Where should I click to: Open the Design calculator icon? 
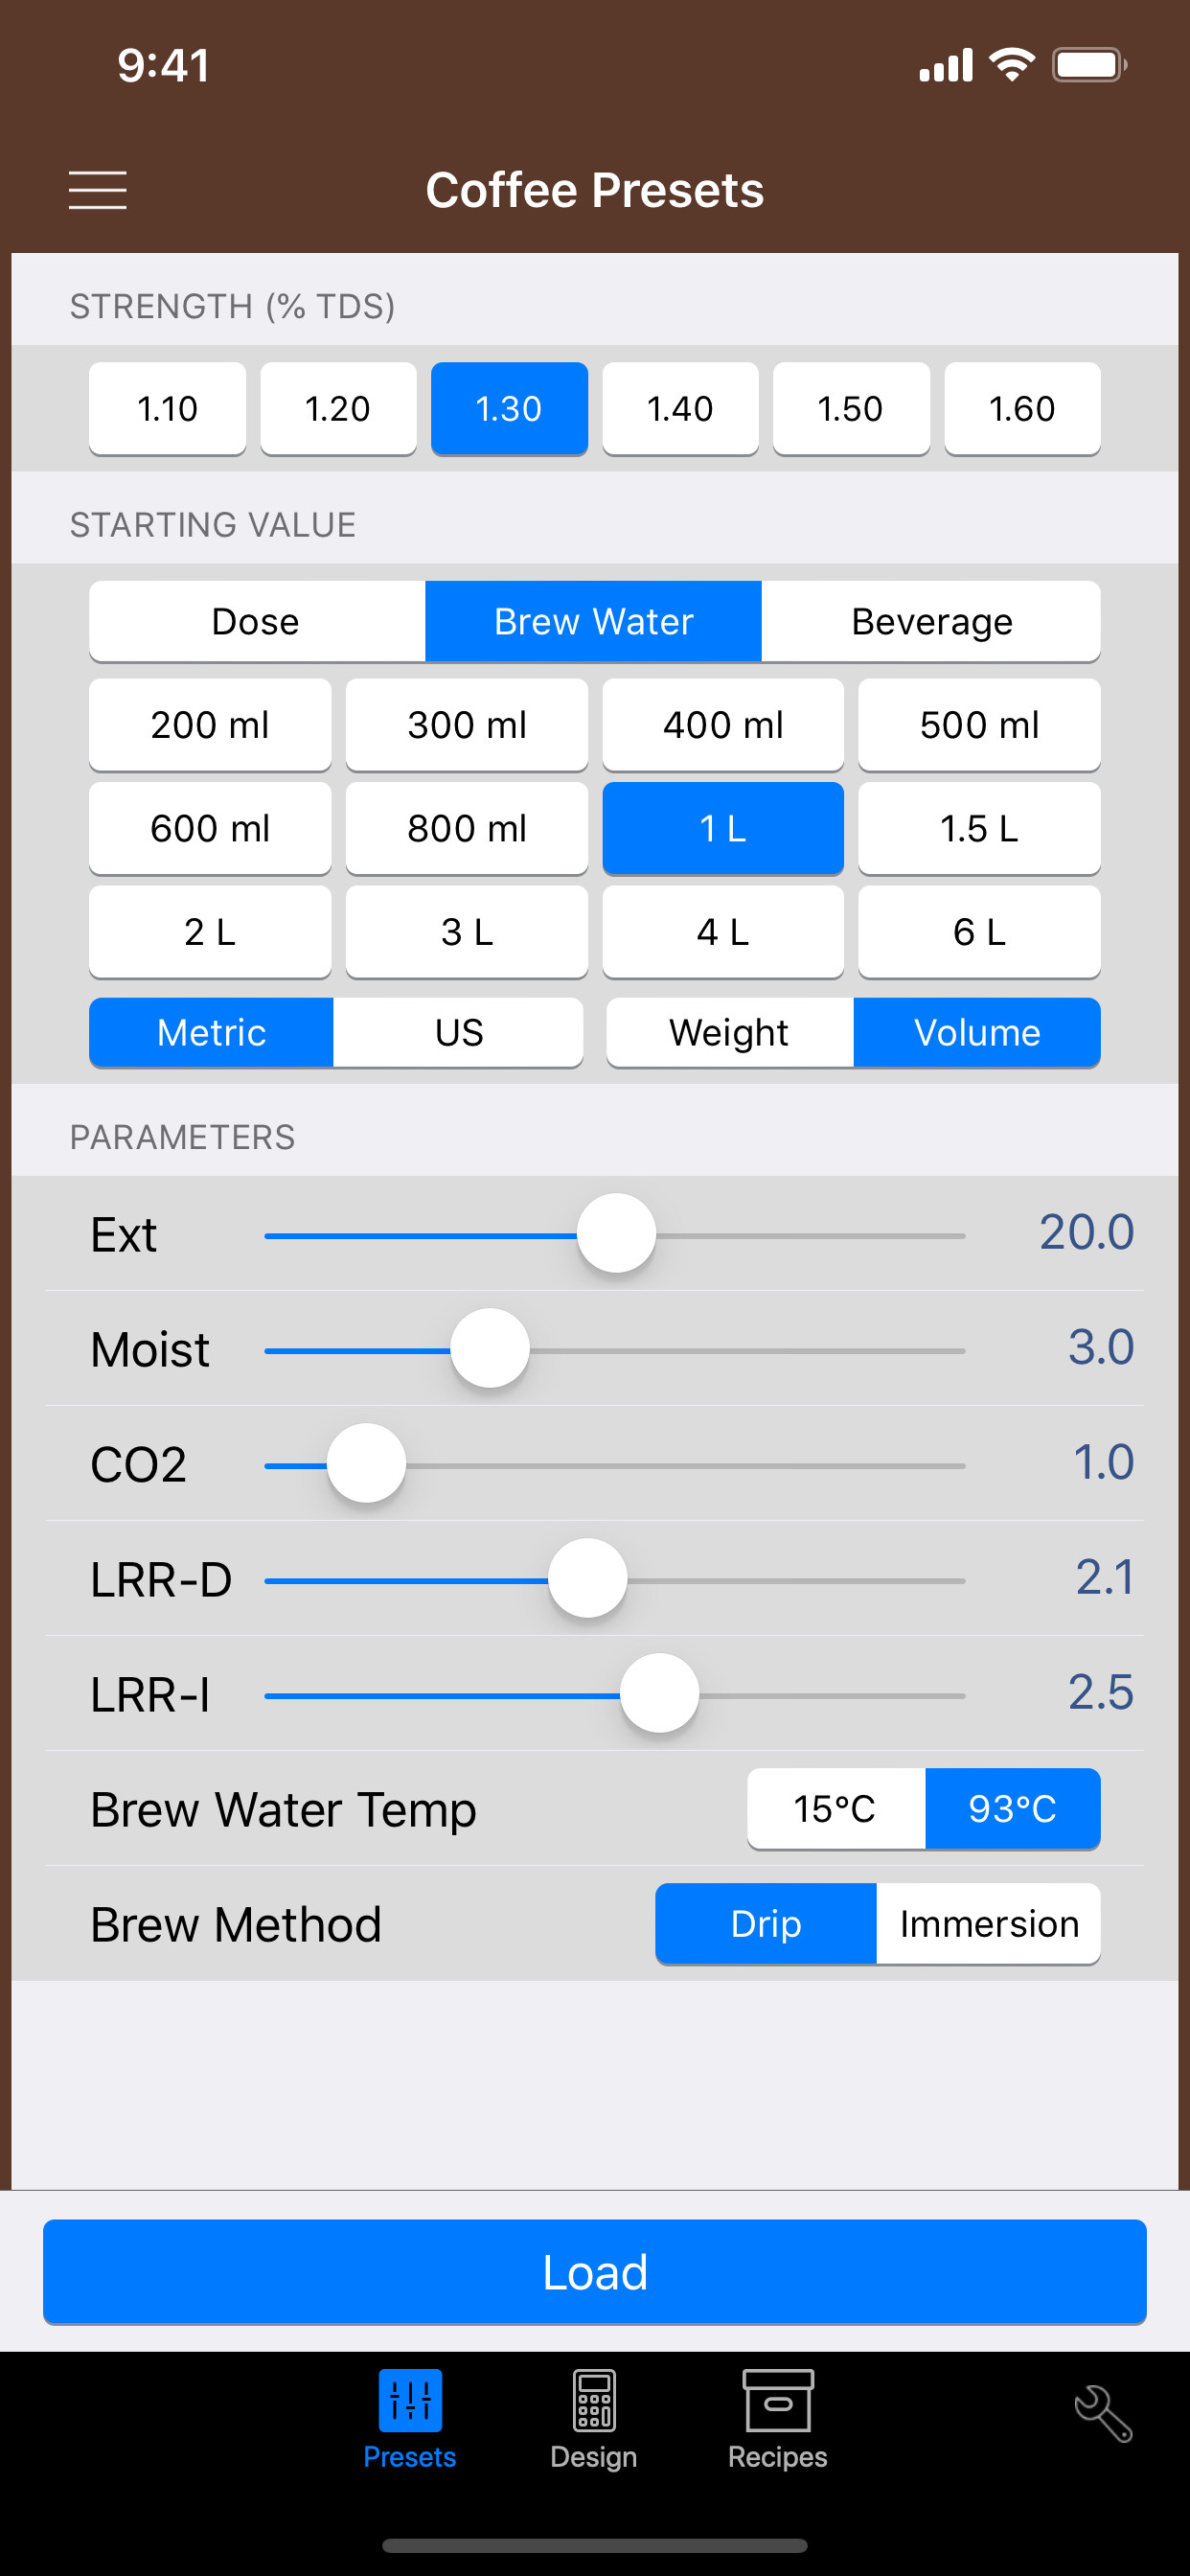point(593,2399)
